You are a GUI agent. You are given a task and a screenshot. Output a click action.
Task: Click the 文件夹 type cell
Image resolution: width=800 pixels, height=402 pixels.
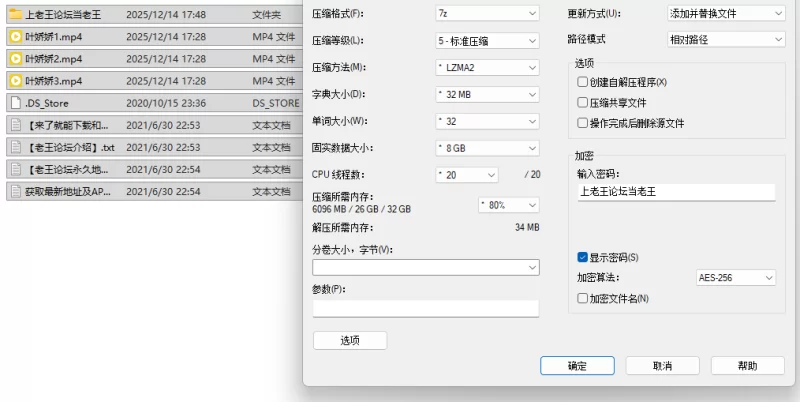tap(267, 15)
